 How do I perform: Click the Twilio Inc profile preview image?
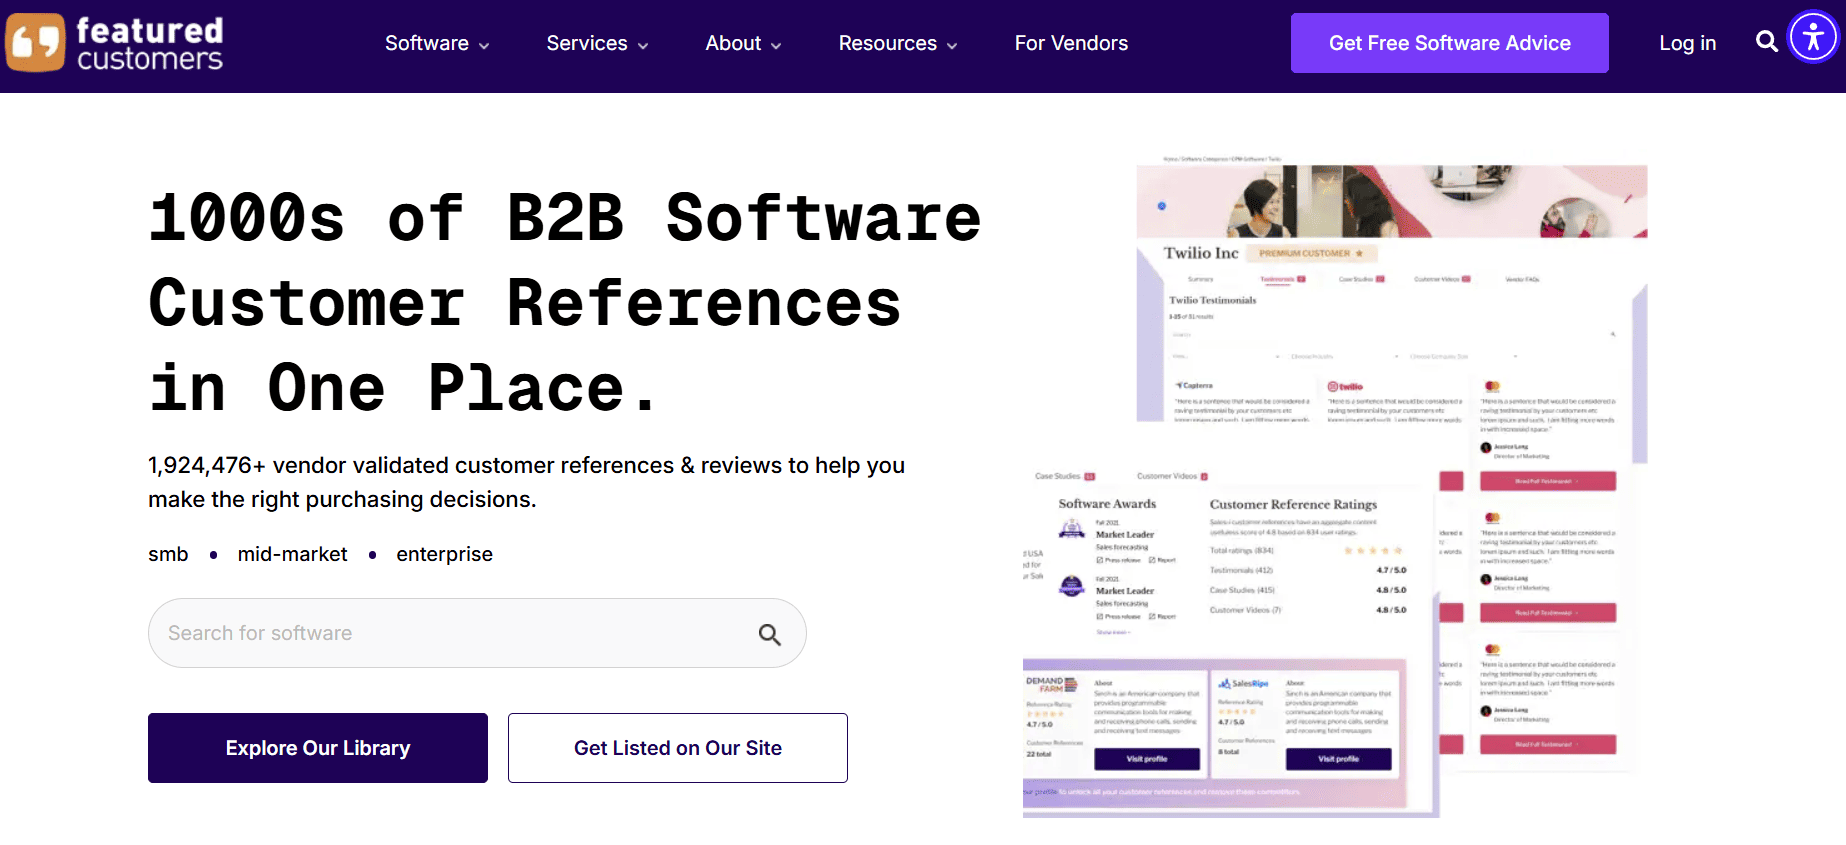click(1335, 487)
